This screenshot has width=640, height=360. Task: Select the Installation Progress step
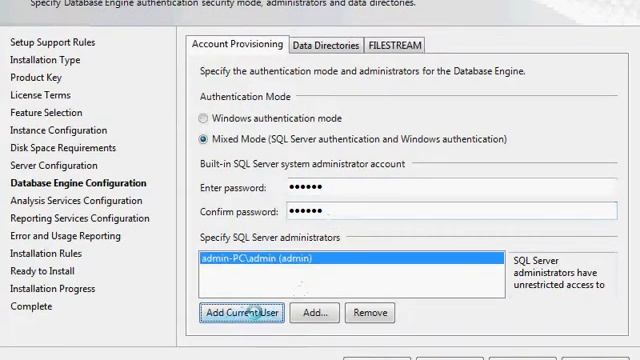coord(53,289)
